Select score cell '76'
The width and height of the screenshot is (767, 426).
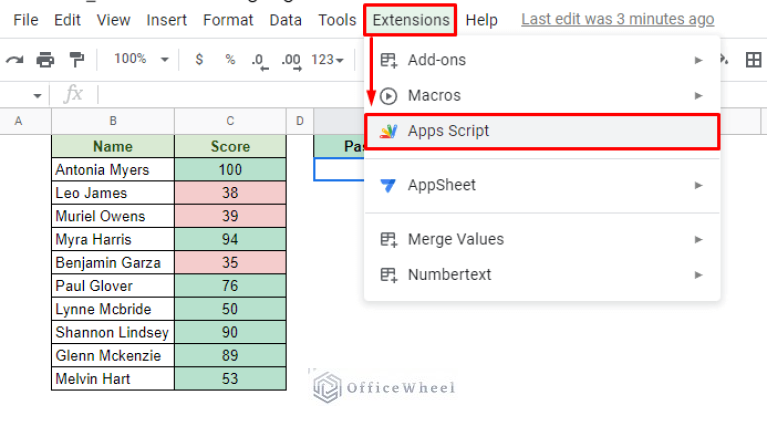[230, 286]
